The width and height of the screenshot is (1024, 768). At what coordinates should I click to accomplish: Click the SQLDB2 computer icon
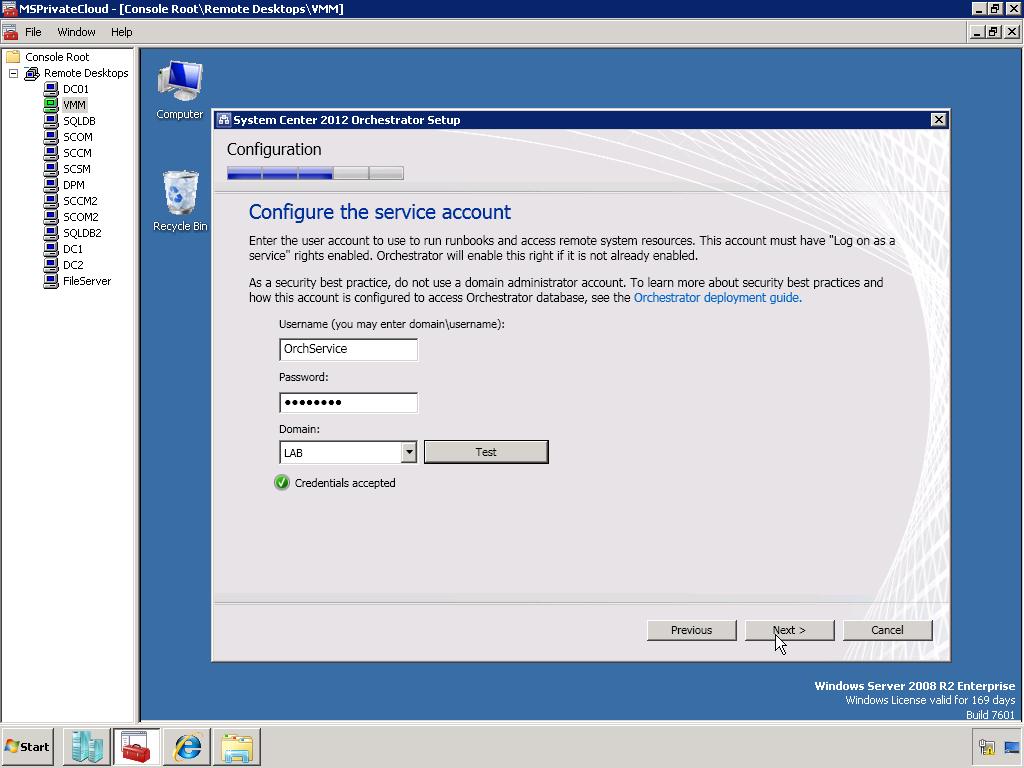[x=51, y=232]
